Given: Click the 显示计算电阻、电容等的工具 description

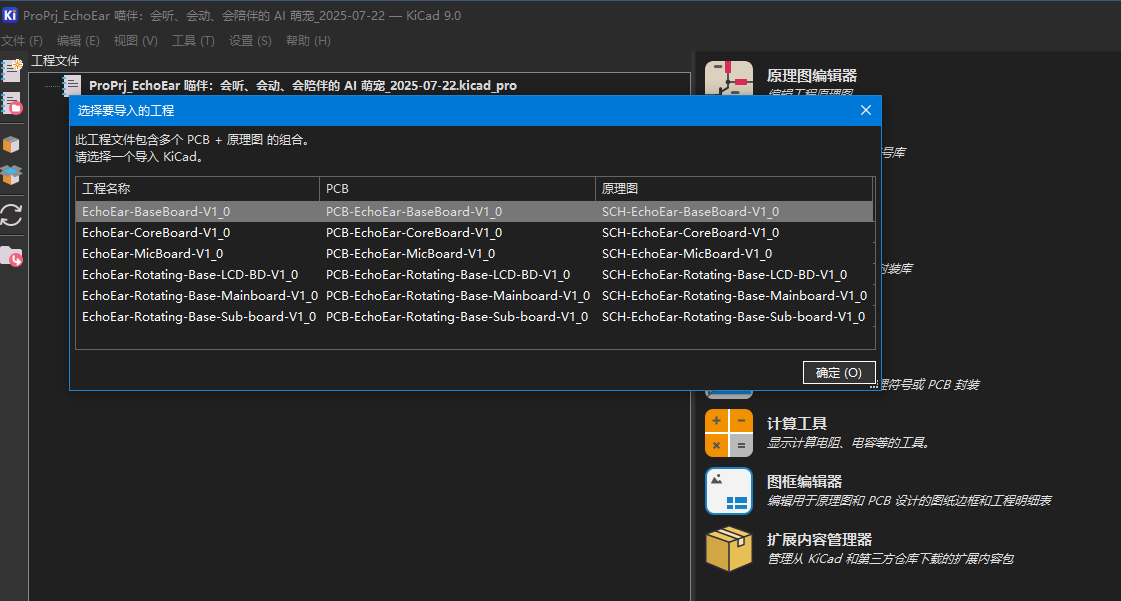Looking at the screenshot, I should pos(849,443).
